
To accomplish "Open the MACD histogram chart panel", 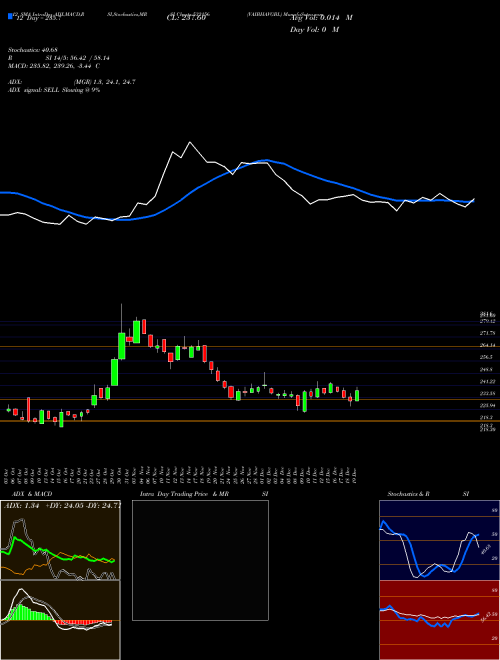I will (60, 620).
